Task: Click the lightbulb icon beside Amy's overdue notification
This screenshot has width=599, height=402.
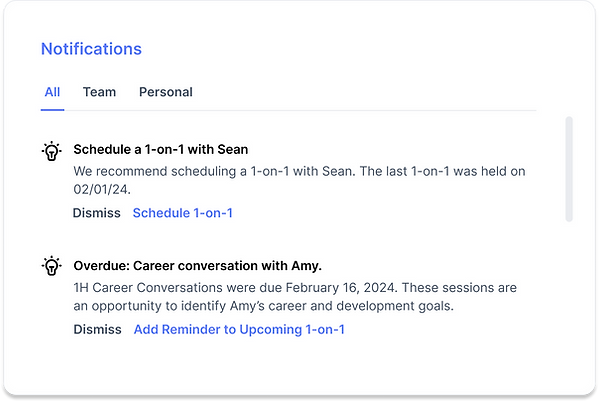Action: 52,266
